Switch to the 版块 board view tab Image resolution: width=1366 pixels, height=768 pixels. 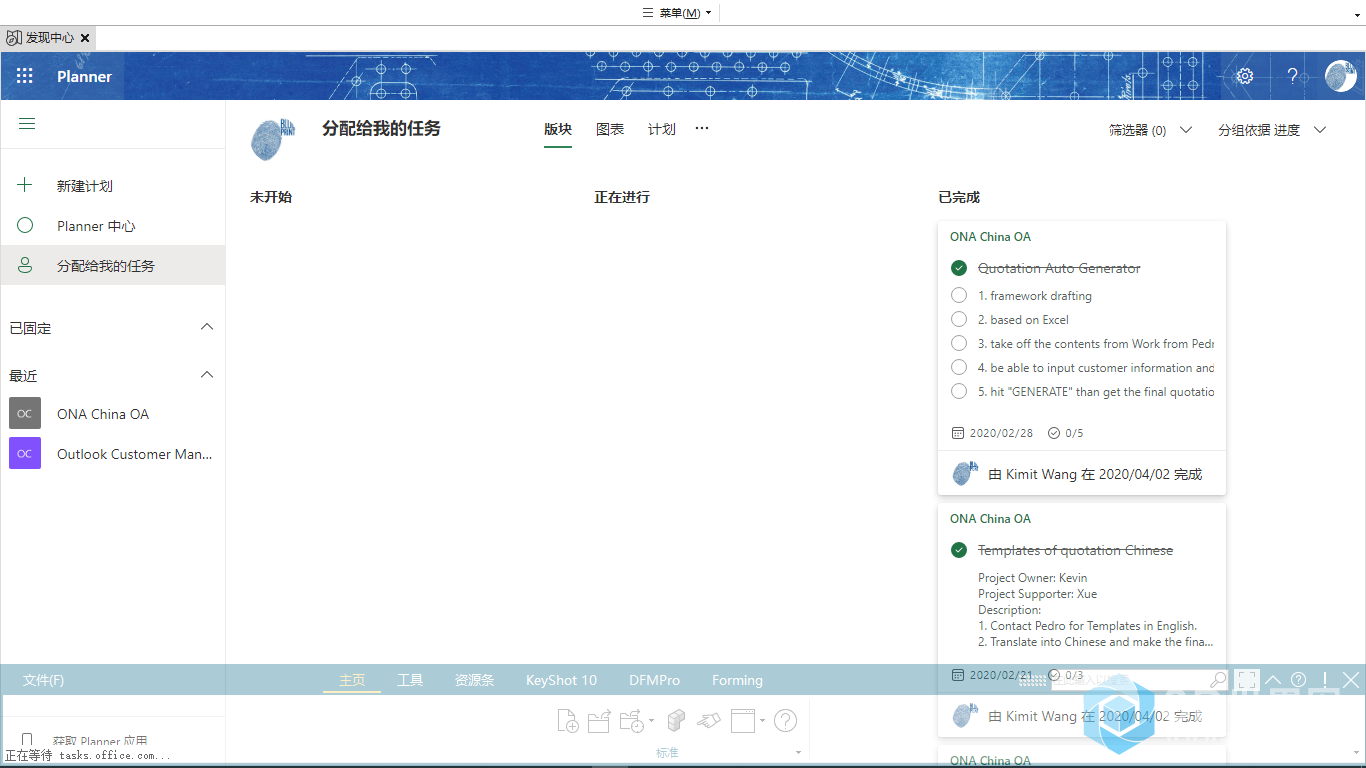558,129
